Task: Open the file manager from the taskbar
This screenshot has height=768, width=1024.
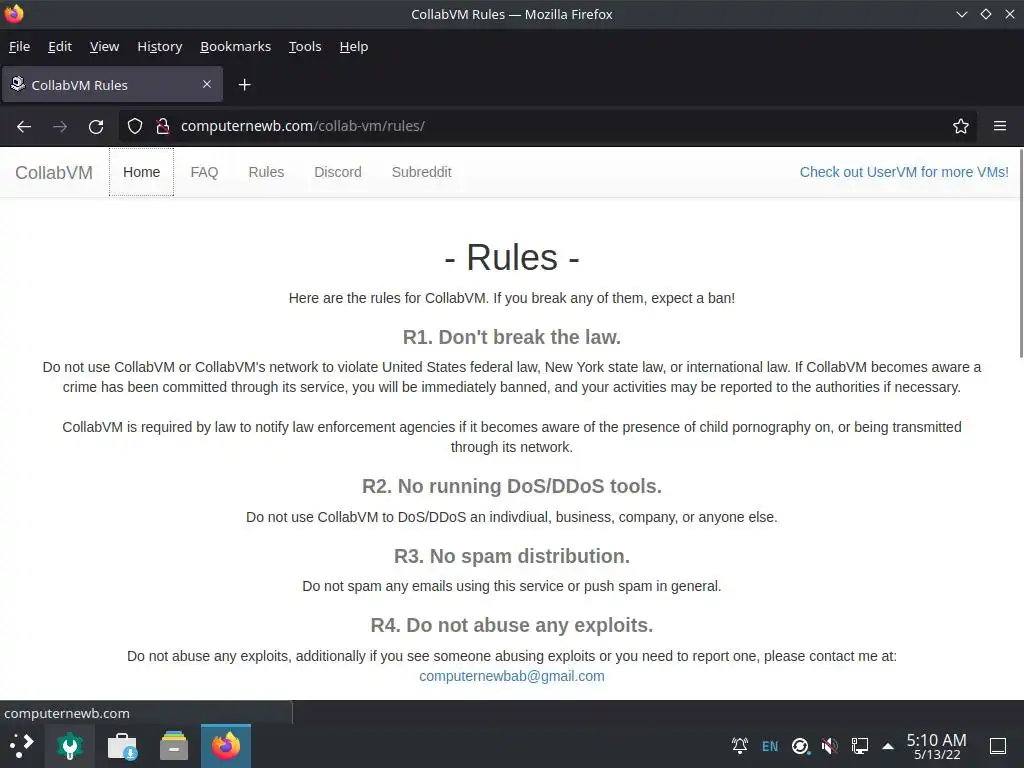Action: coord(174,746)
